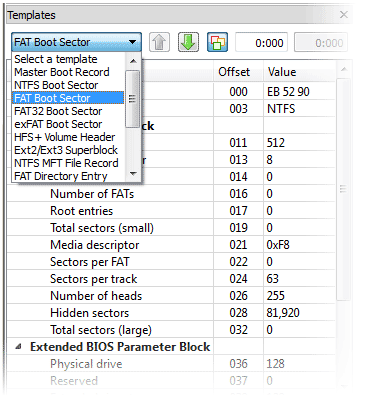
Task: Click value 128 at offset 036
Action: [x=275, y=364]
